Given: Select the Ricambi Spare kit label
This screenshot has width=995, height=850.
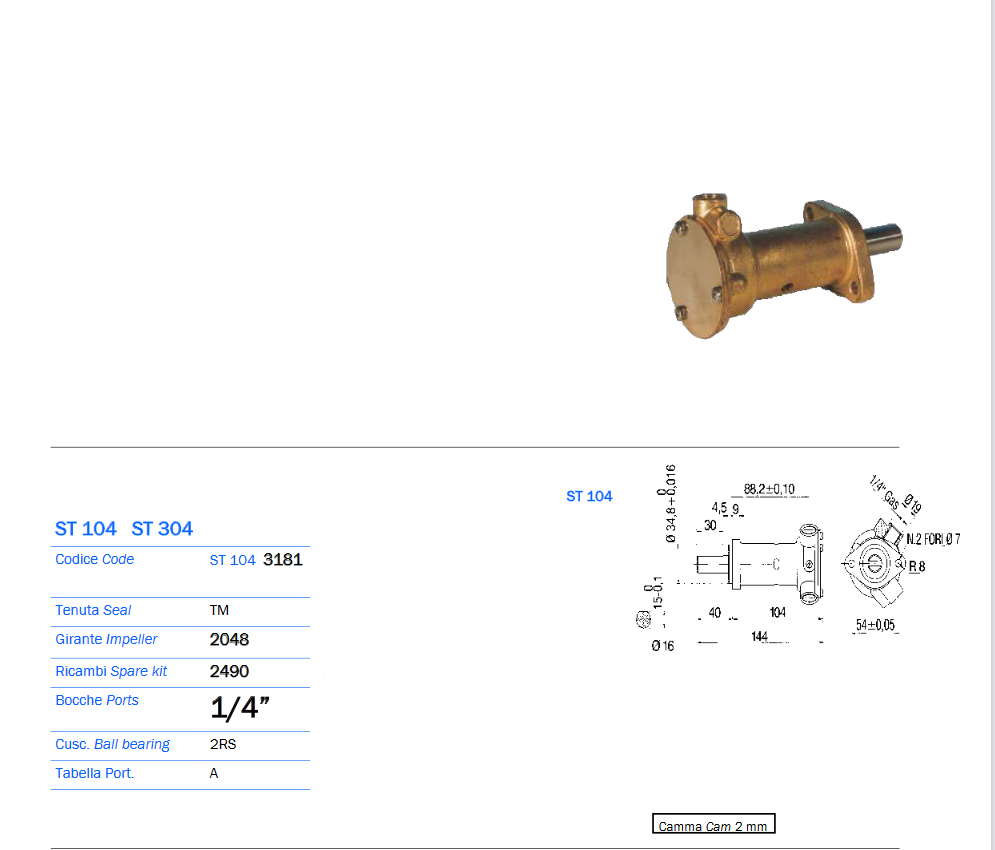Looking at the screenshot, I should click(x=111, y=671).
